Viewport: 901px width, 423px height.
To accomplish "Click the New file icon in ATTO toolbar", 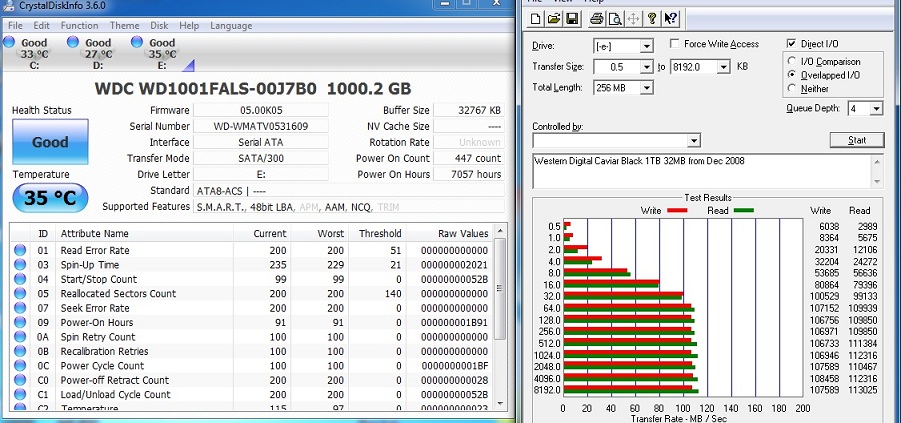I will pos(535,19).
